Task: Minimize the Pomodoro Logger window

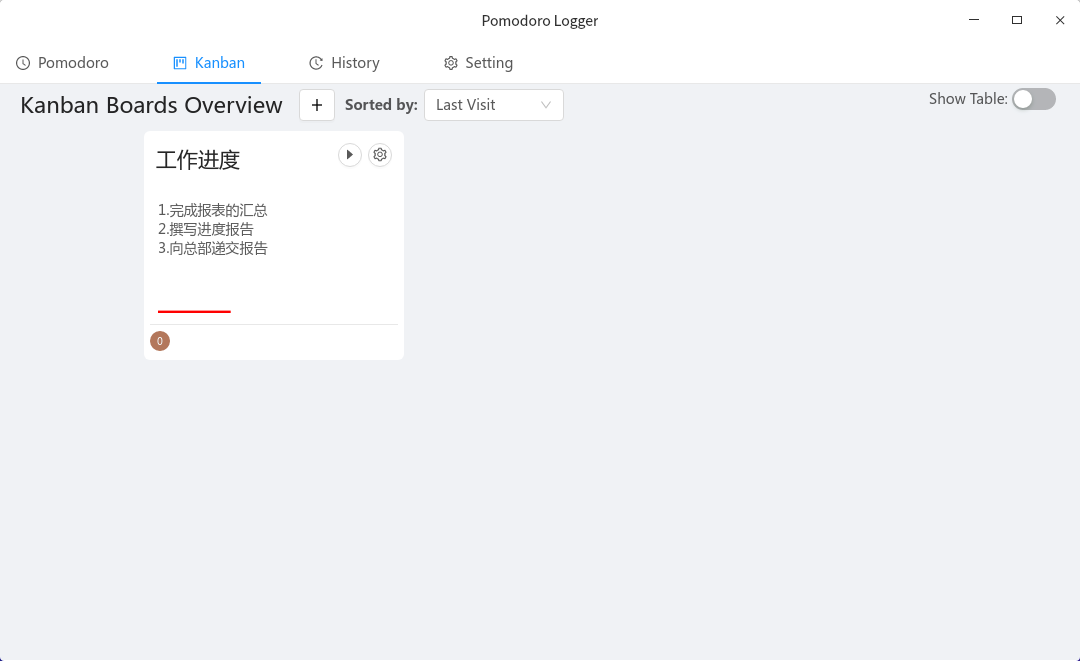Action: click(x=973, y=20)
